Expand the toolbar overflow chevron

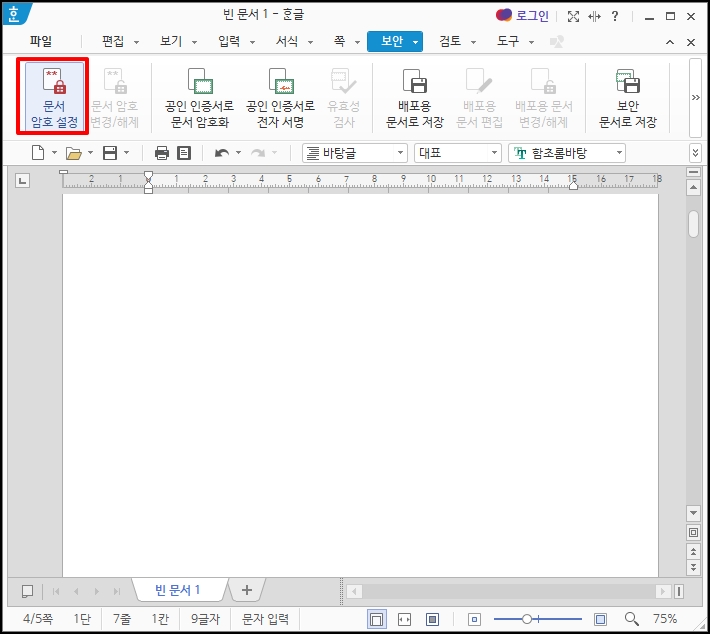[696, 153]
